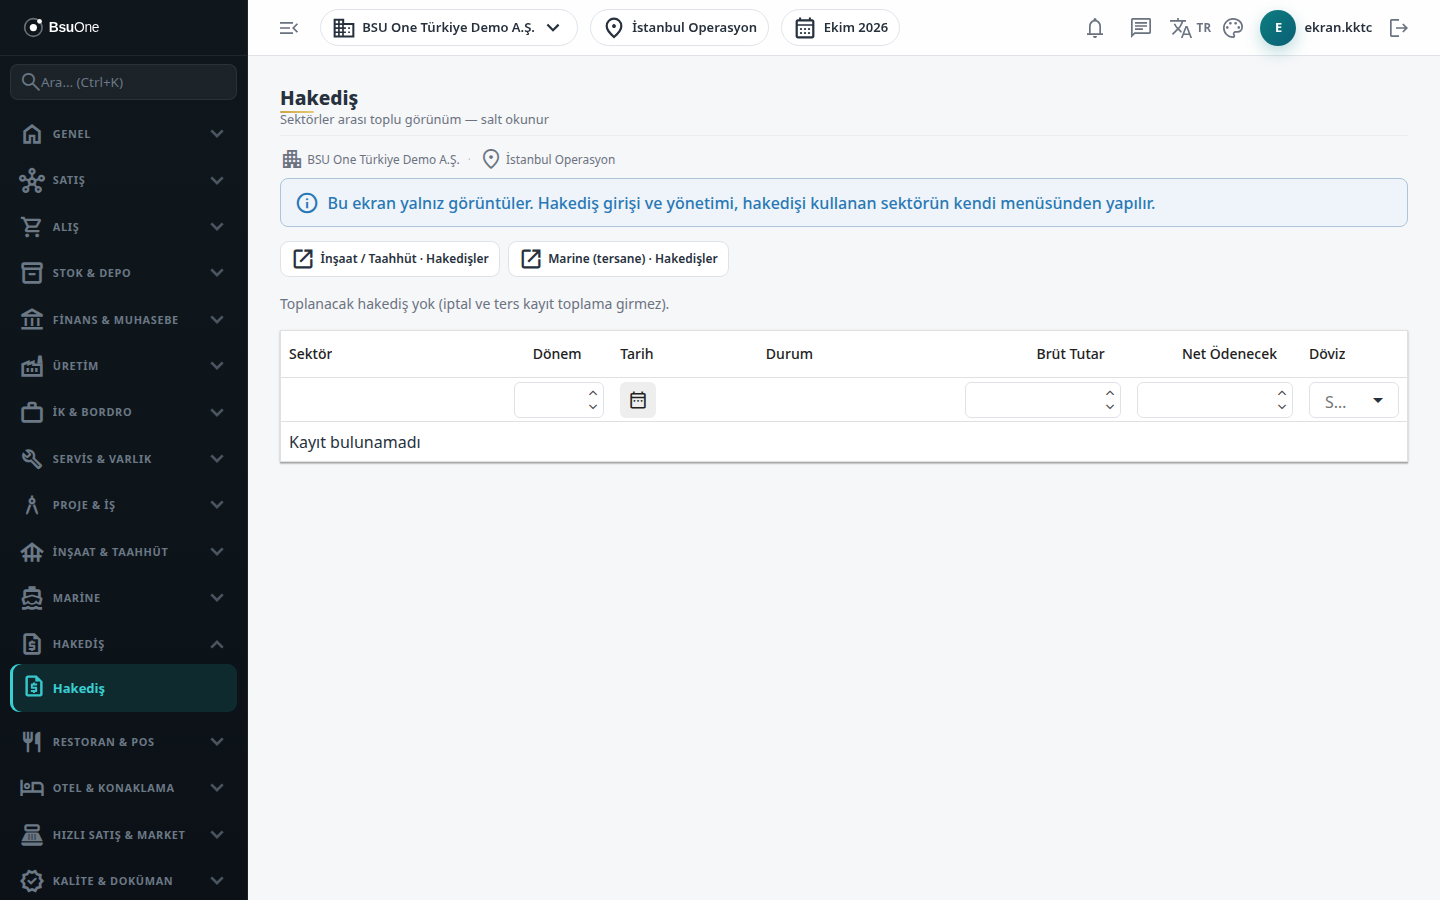Open notifications bell icon
1440x900 pixels.
point(1095,28)
